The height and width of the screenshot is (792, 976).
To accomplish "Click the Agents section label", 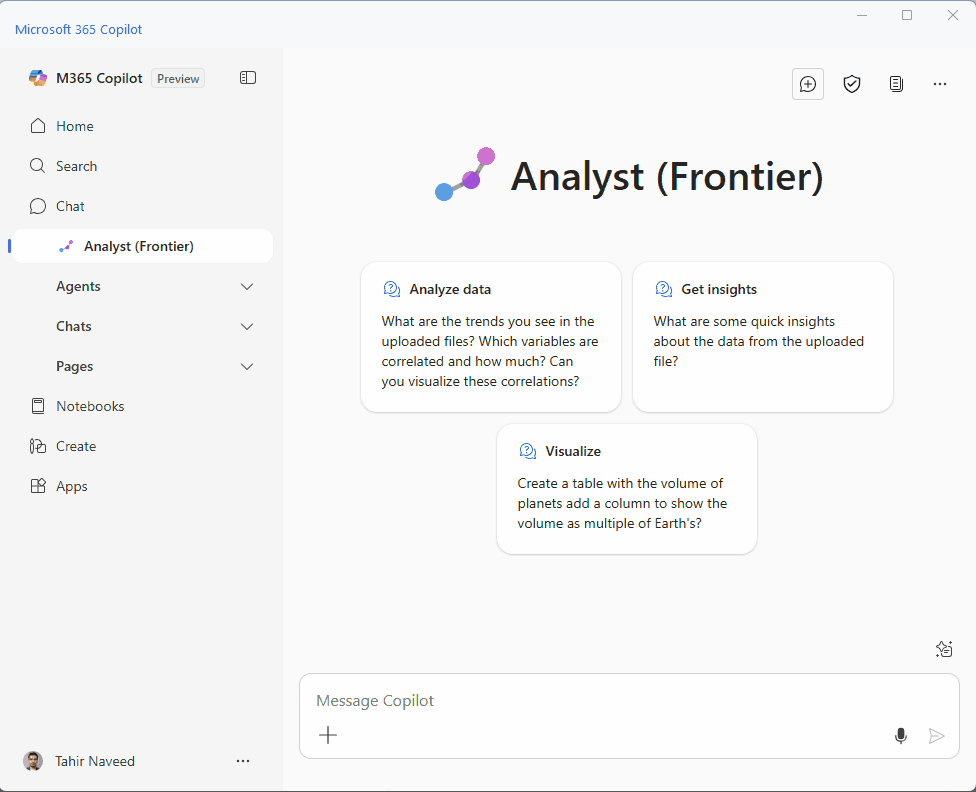I will (x=78, y=286).
